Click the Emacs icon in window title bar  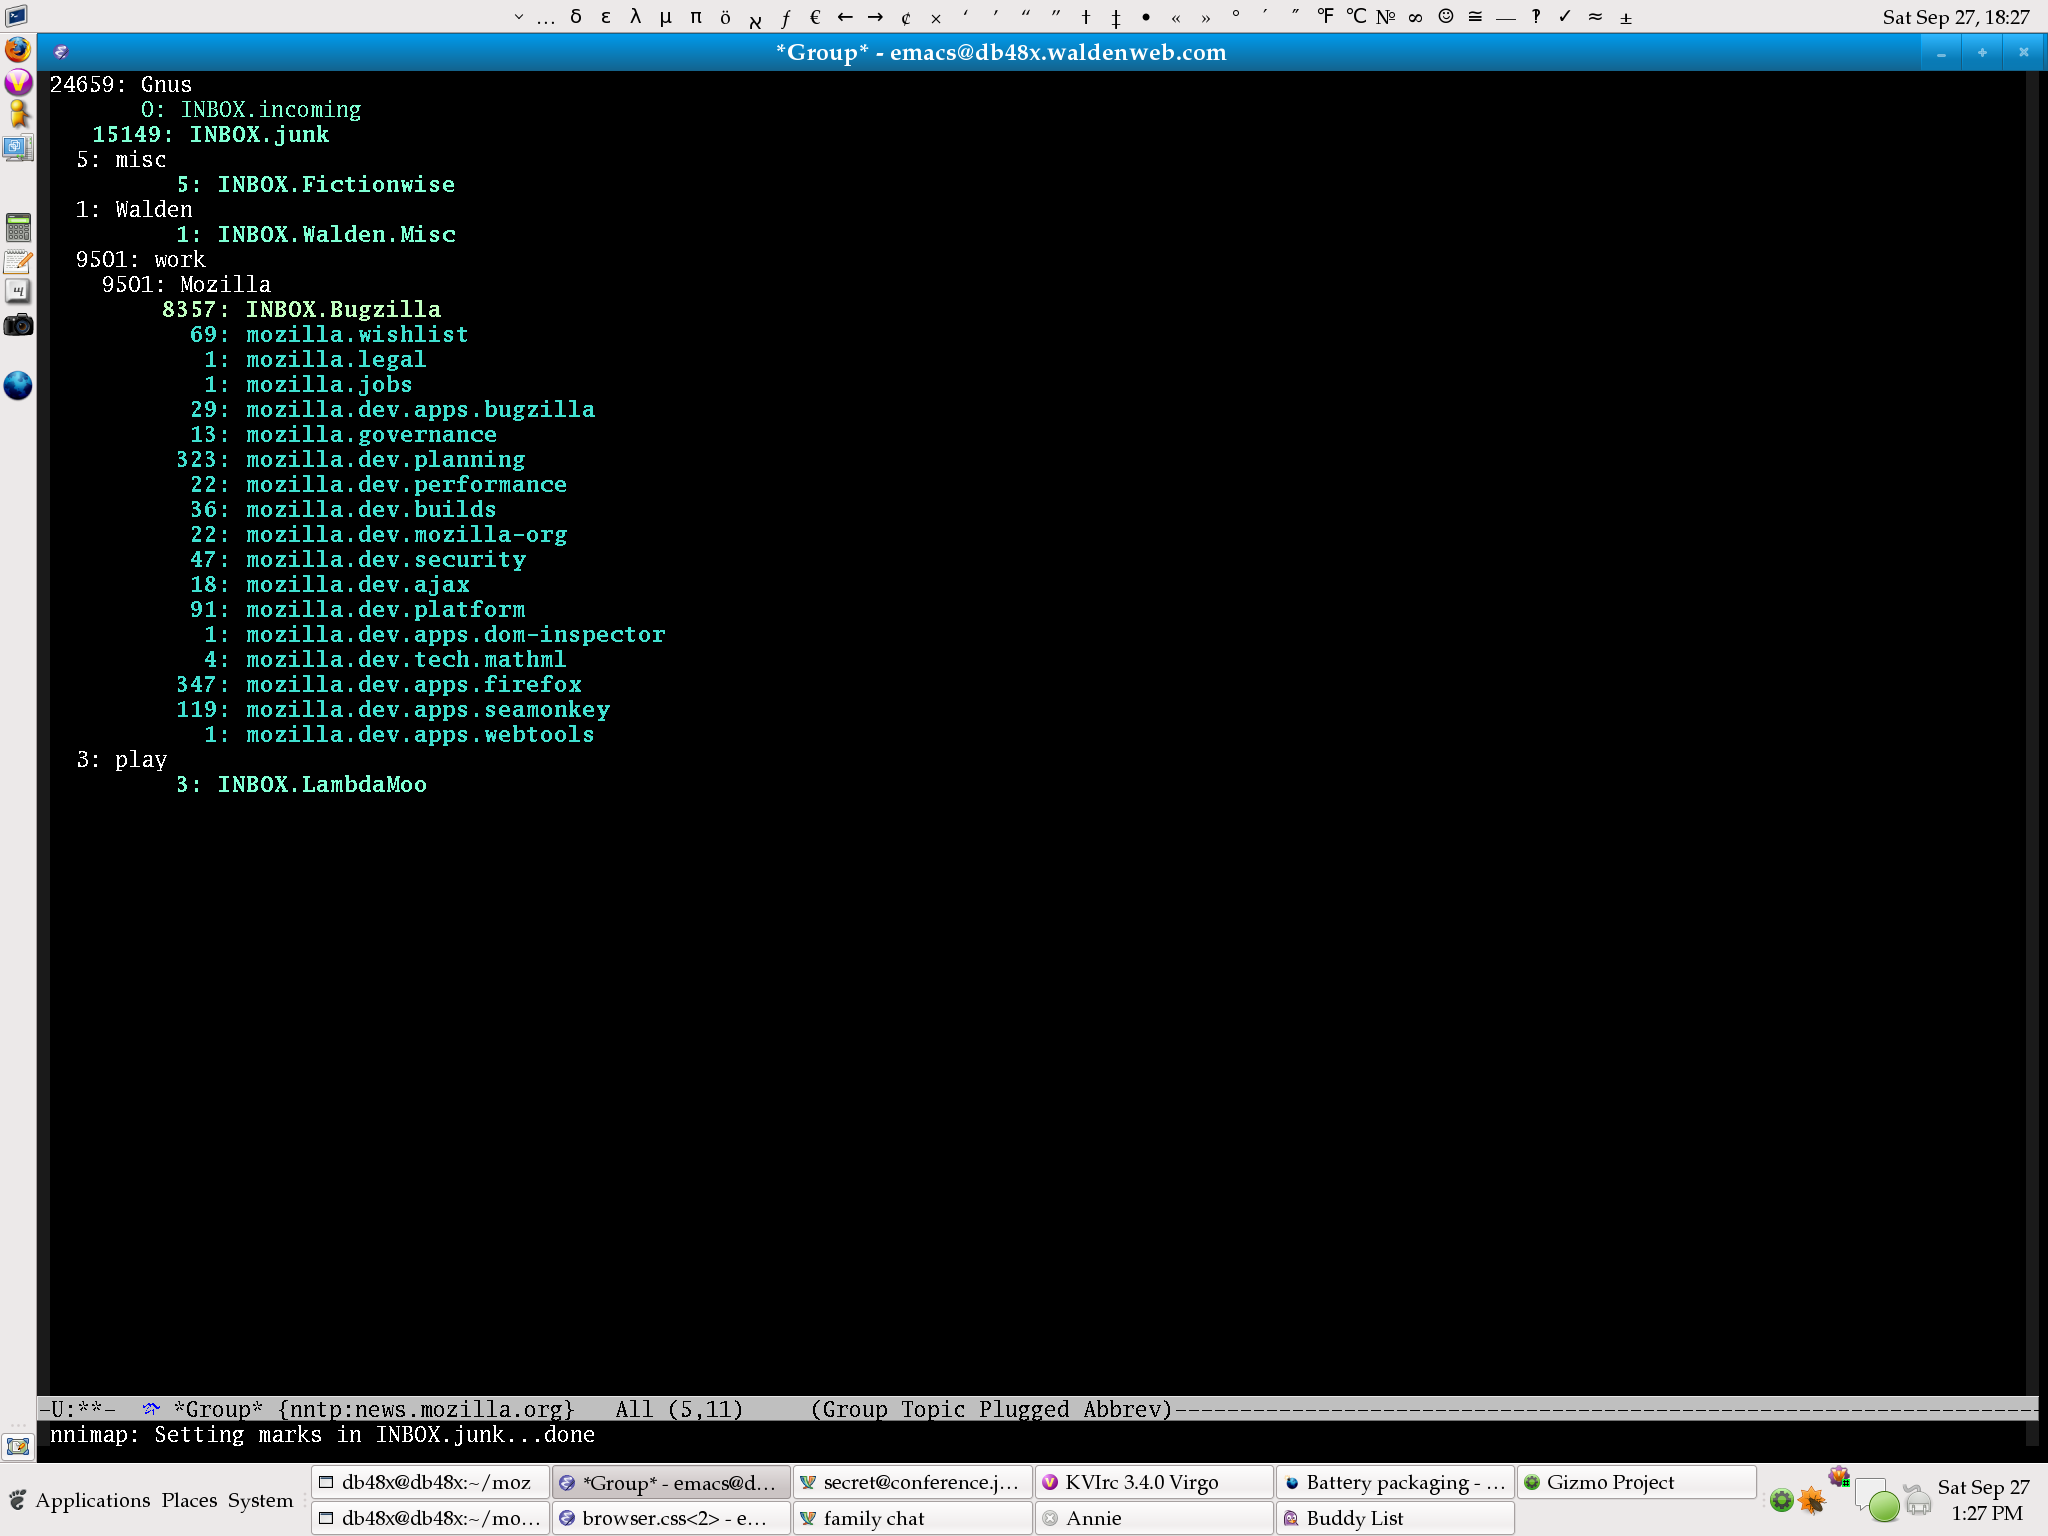[61, 52]
